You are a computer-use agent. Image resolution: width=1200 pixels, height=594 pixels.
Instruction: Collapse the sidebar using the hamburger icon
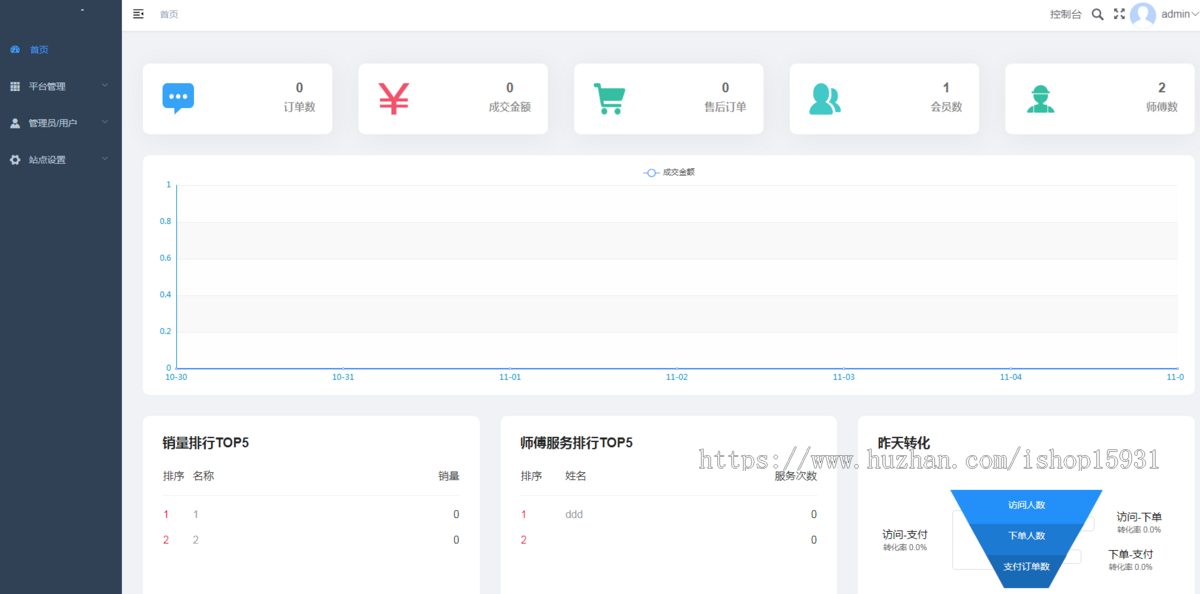138,14
